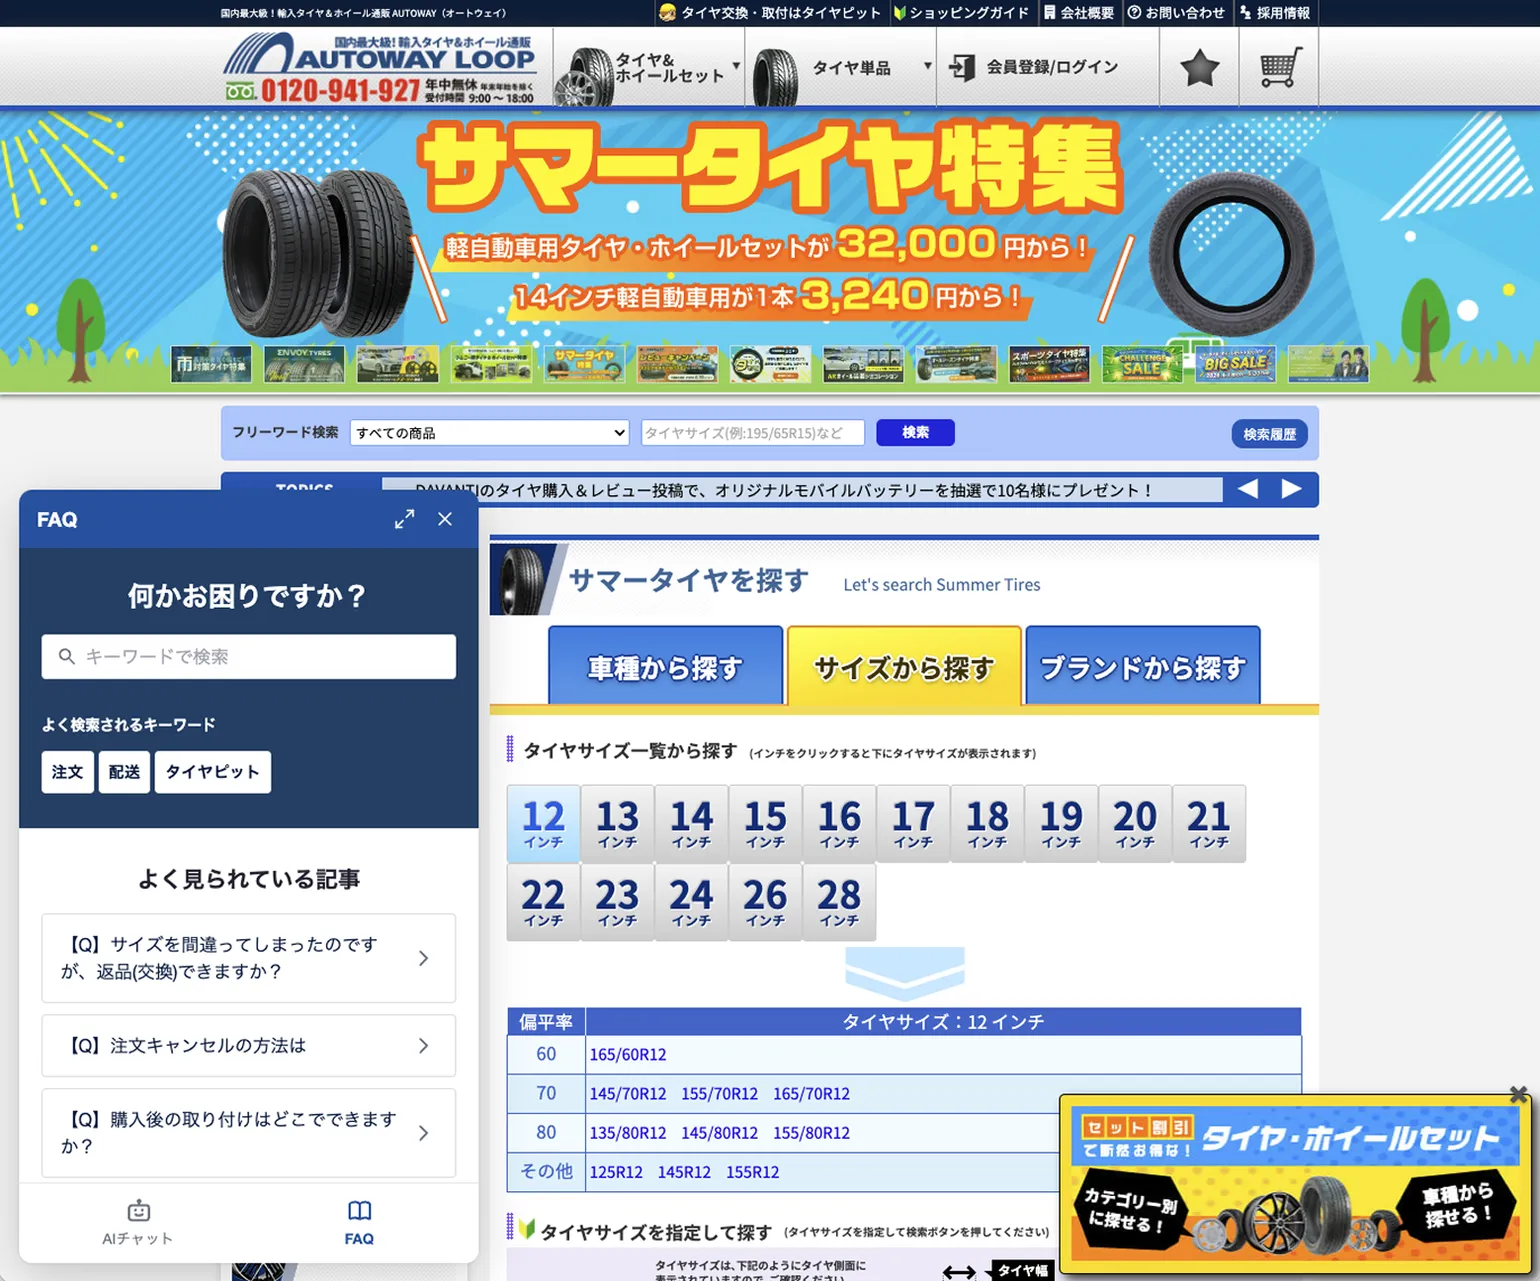This screenshot has height=1281, width=1540.
Task: Open the shopping cart icon
Action: [x=1280, y=68]
